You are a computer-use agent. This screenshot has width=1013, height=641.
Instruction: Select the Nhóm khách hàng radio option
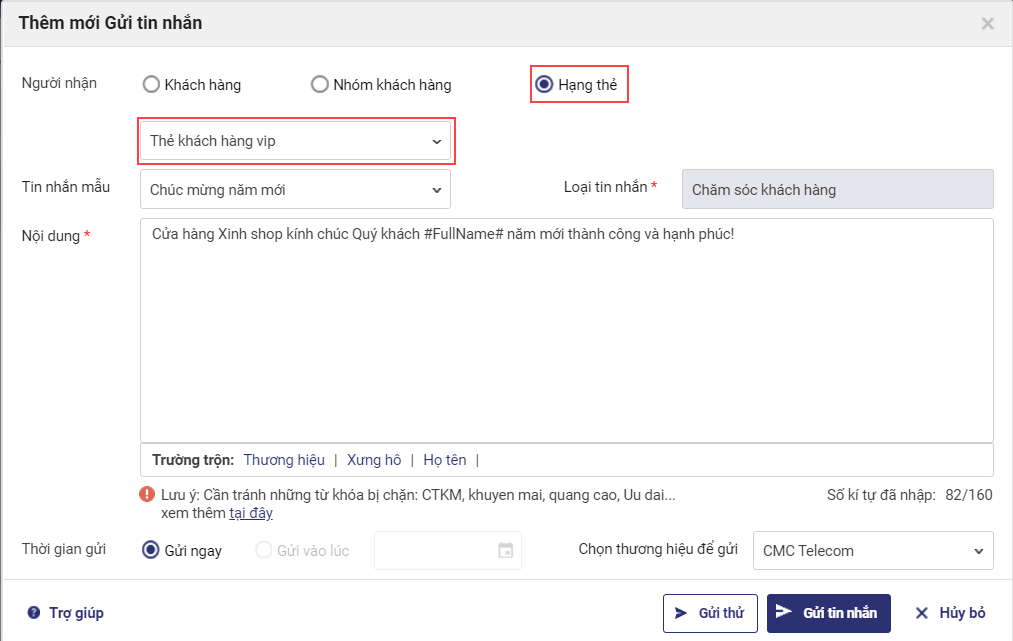point(320,85)
